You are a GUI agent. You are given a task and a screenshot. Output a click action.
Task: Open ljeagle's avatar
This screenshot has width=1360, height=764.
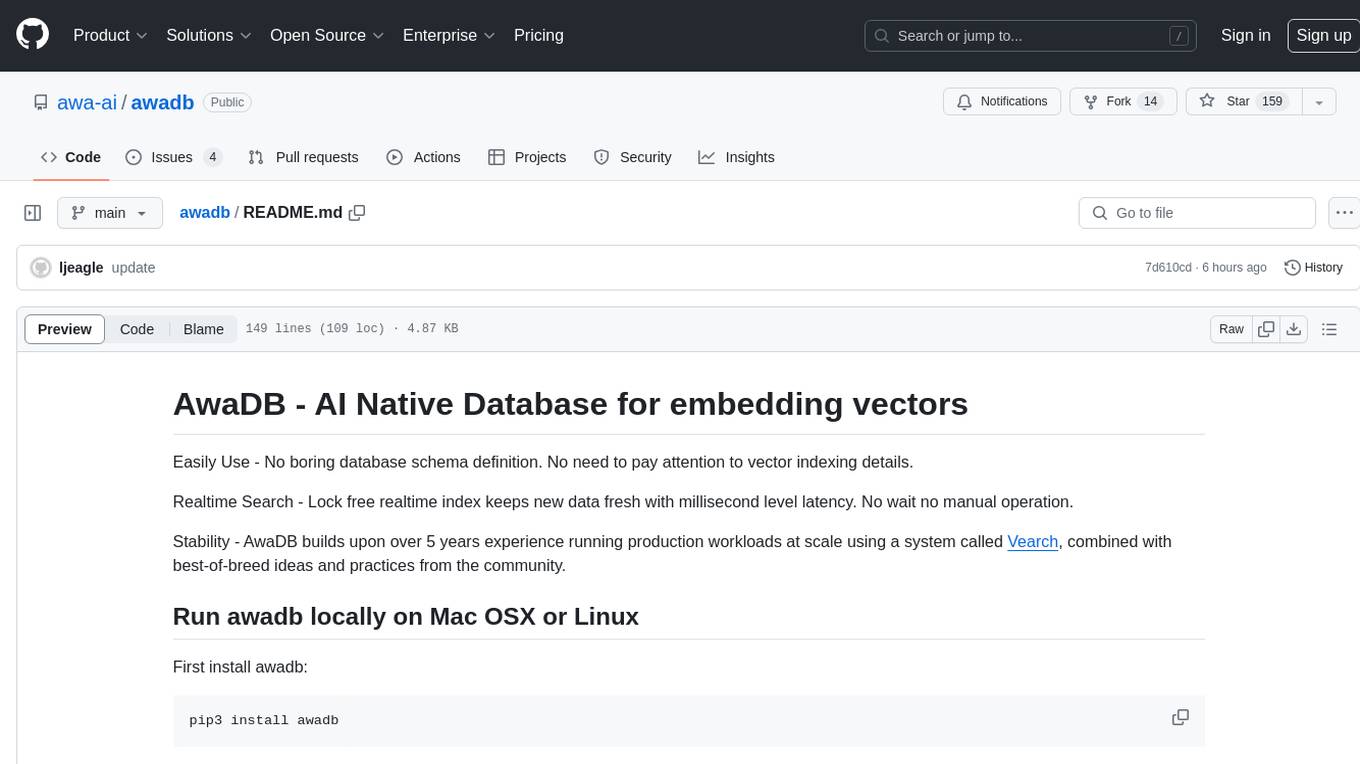tap(41, 268)
